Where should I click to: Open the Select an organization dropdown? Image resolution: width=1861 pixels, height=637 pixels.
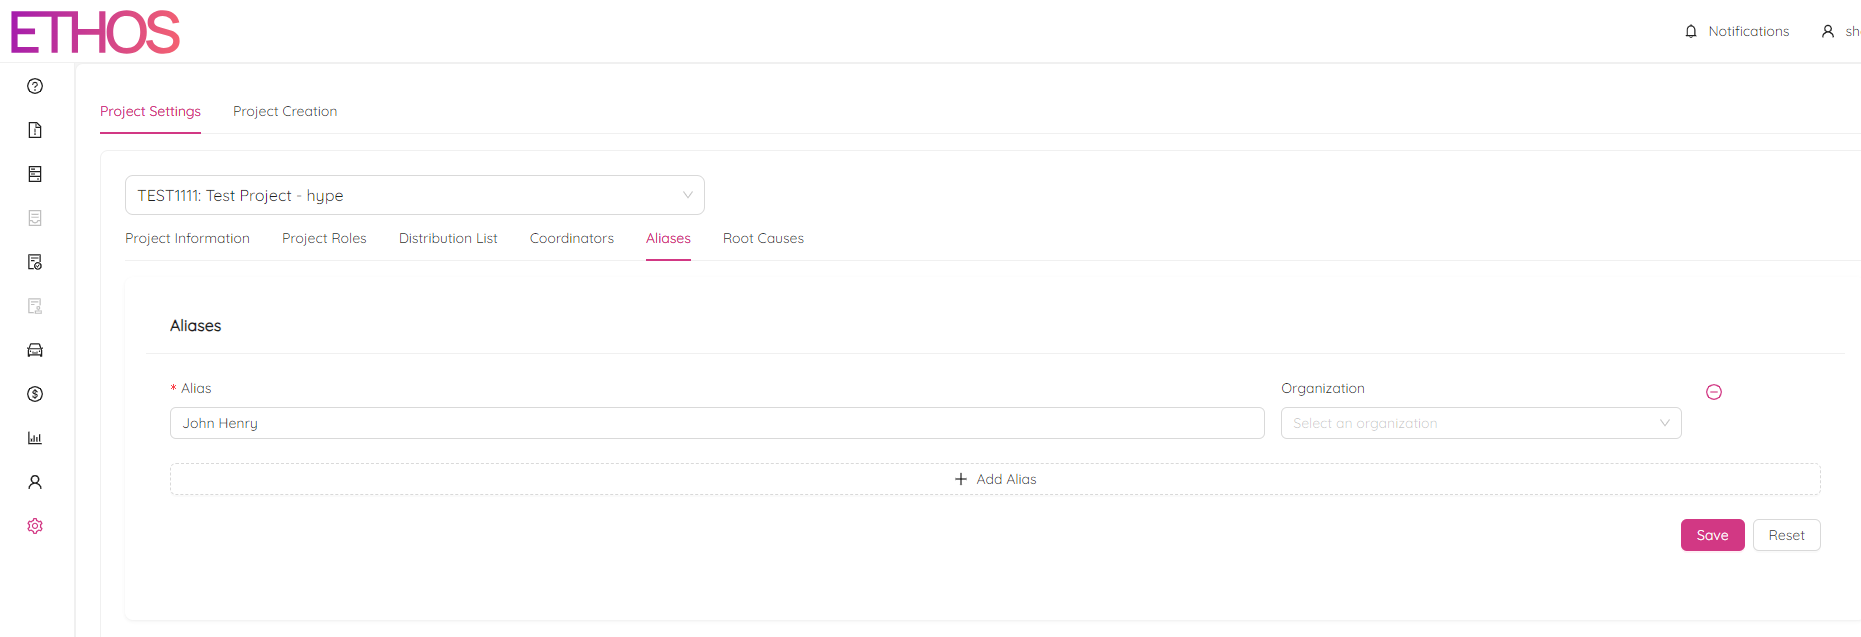coord(1480,423)
